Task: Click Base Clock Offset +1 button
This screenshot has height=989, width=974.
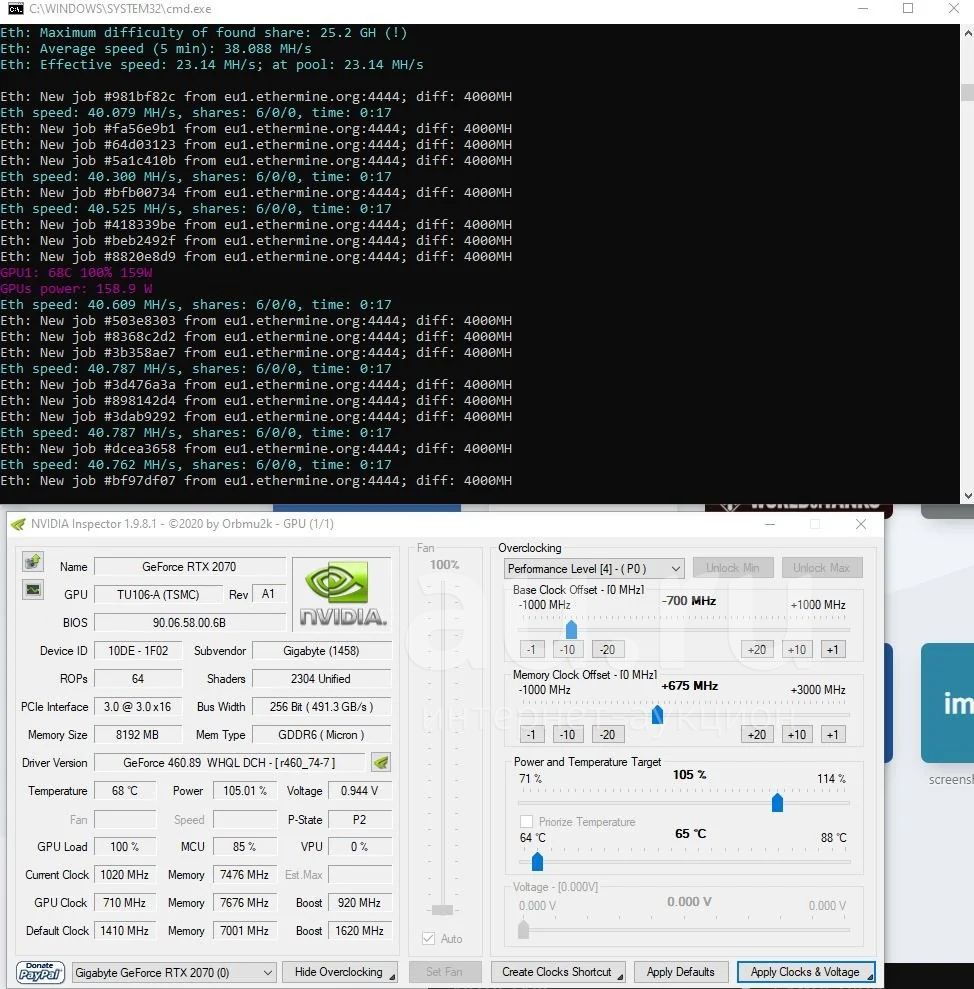Action: [833, 650]
